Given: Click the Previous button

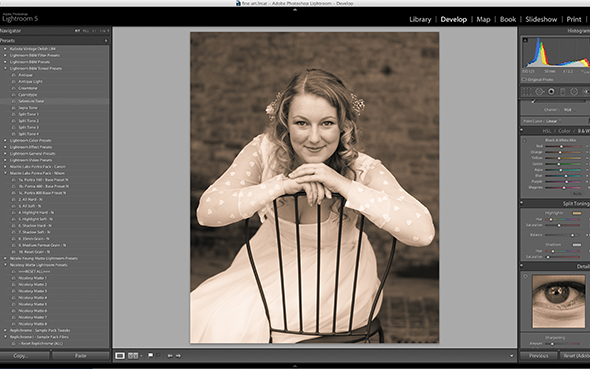Looking at the screenshot, I should (538, 356).
